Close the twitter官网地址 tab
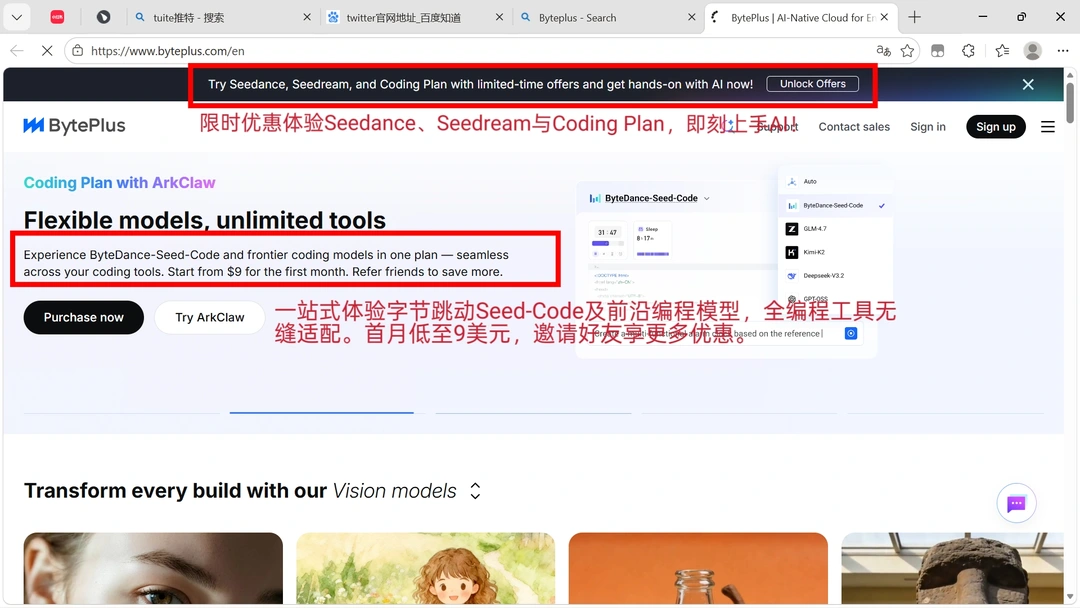The image size is (1080, 608). point(499,17)
